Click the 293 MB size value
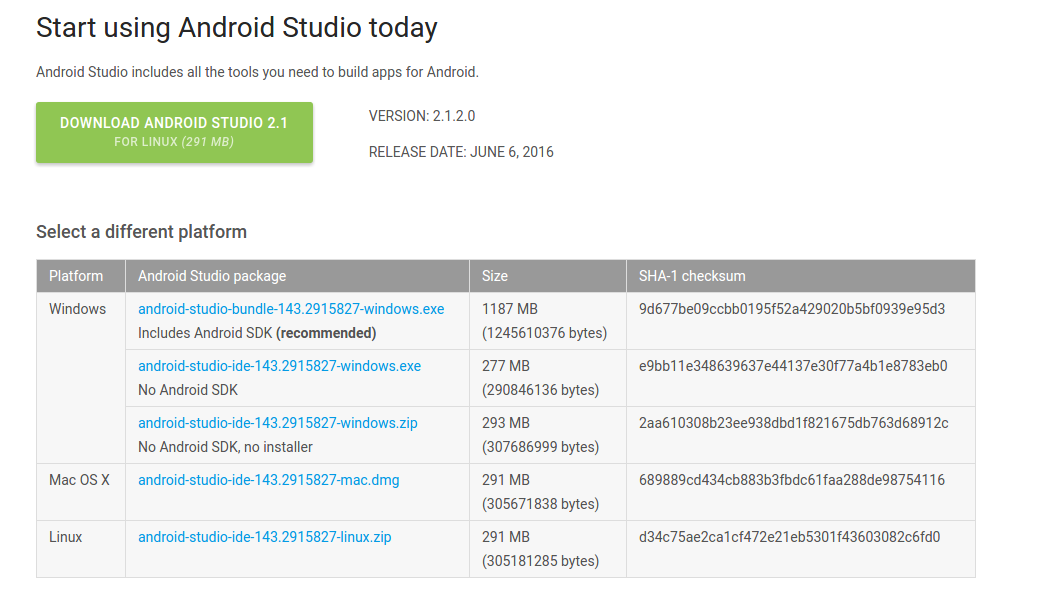Screen dimensions: 1062x615 click(x=506, y=423)
